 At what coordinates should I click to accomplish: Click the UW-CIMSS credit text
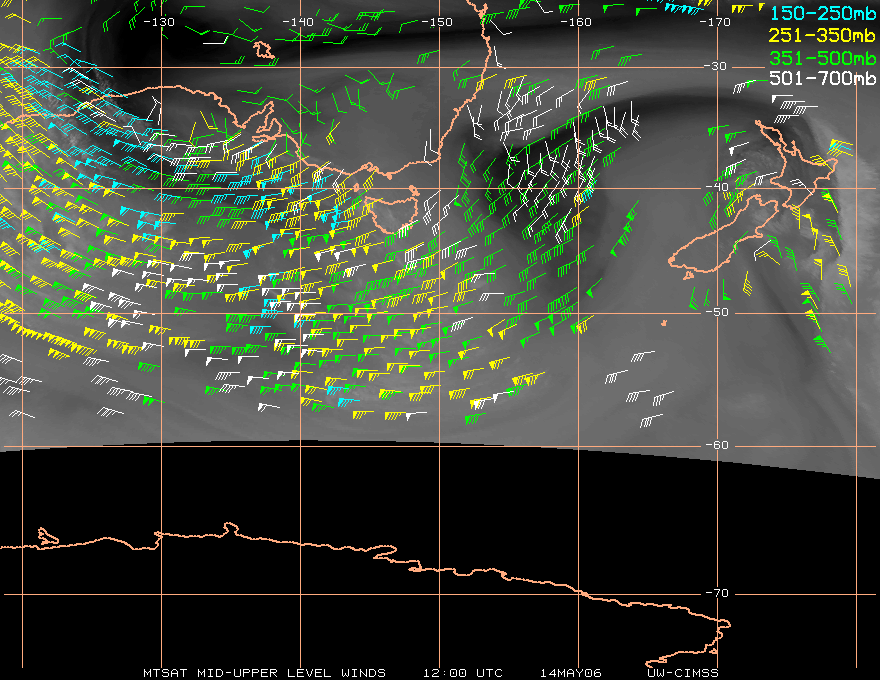click(683, 673)
